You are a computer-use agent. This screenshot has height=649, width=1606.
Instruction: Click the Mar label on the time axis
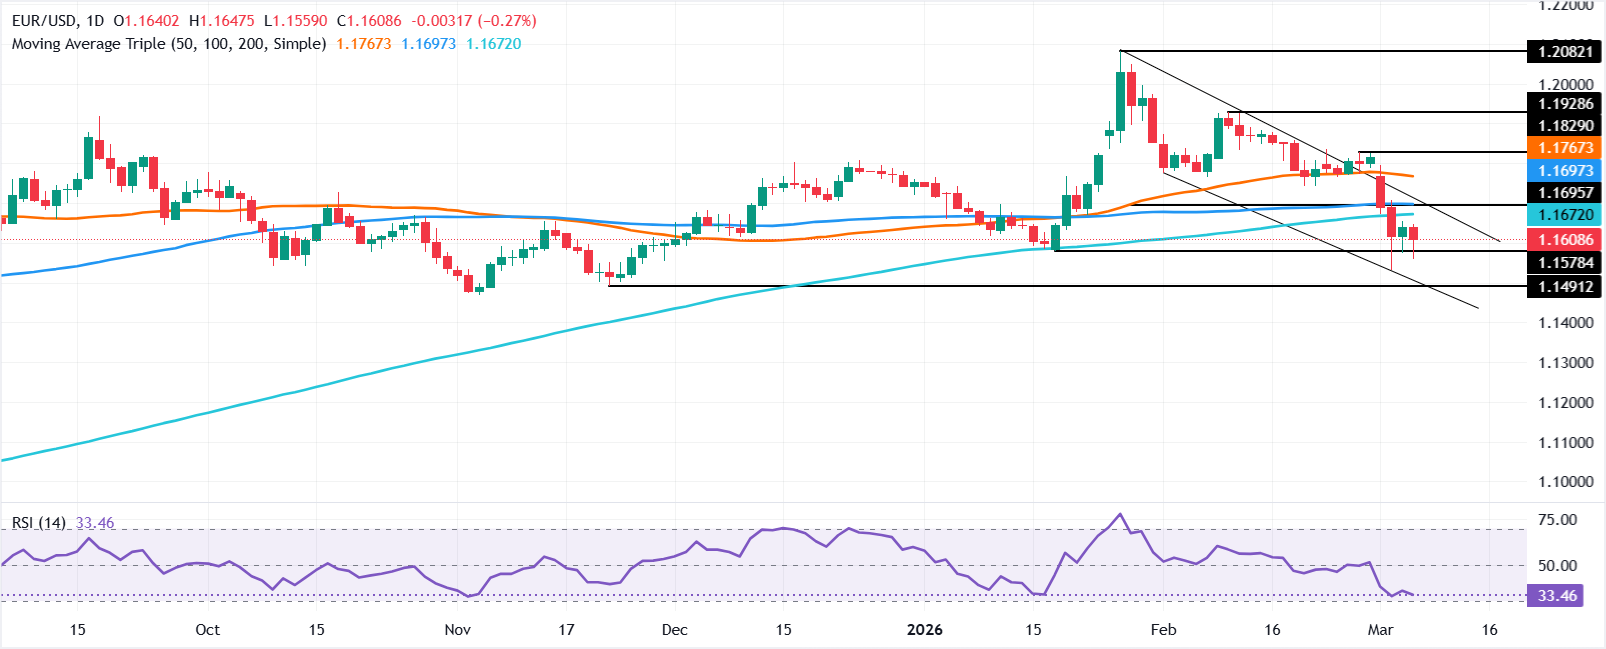coord(1381,630)
